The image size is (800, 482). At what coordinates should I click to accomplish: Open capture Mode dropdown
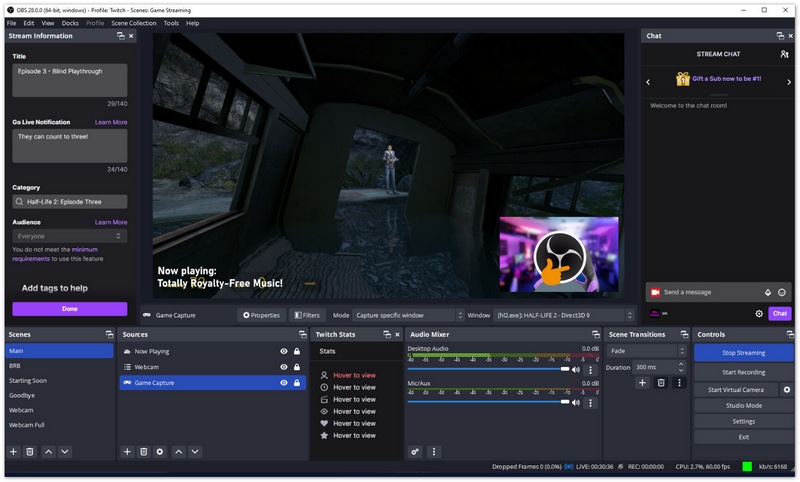(409, 316)
